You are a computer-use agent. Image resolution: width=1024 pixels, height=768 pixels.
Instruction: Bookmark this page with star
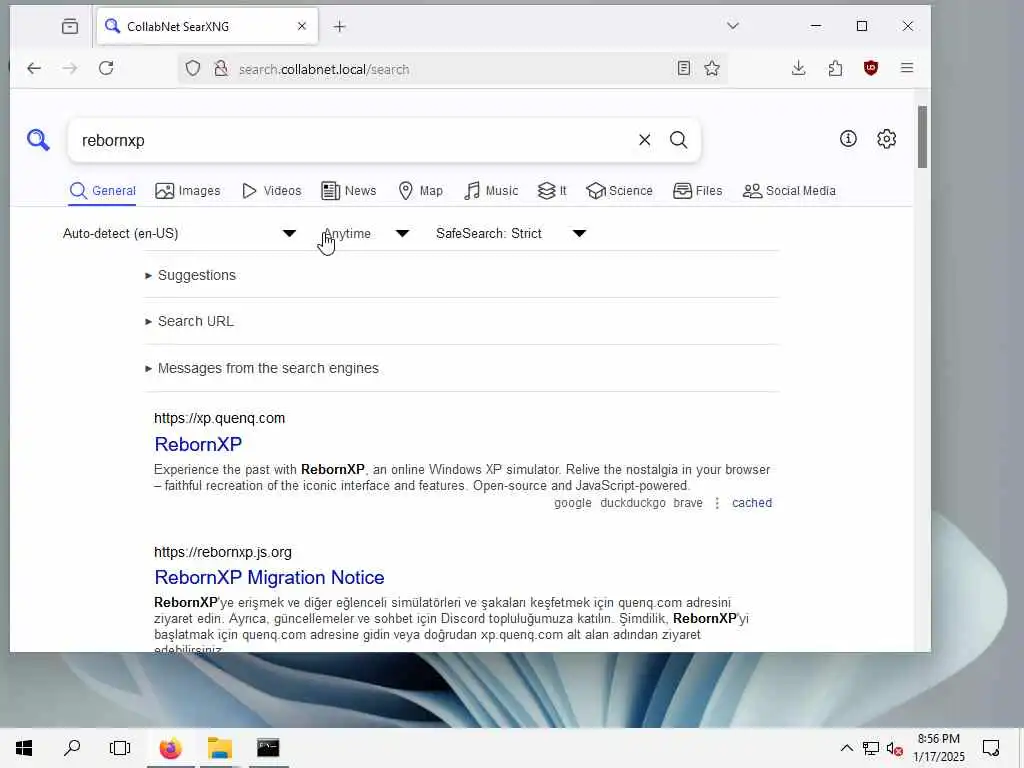pyautogui.click(x=712, y=68)
